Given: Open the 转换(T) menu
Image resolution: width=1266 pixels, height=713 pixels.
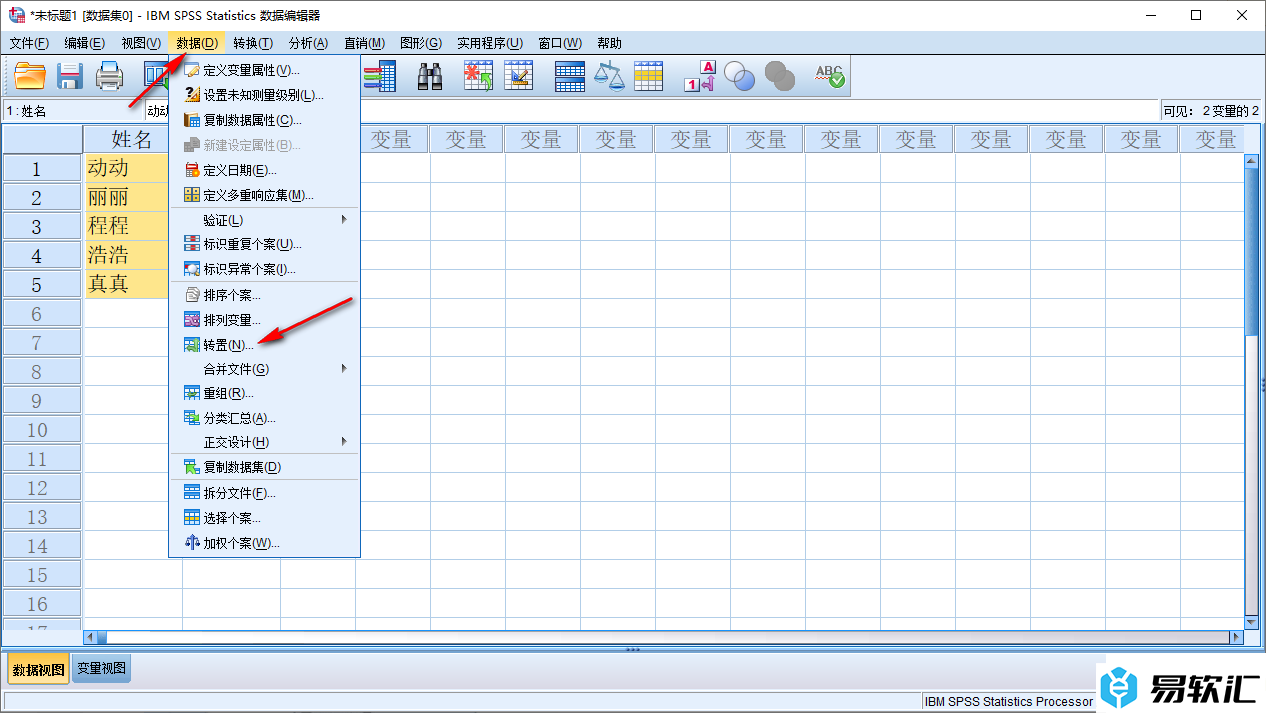Looking at the screenshot, I should point(253,43).
